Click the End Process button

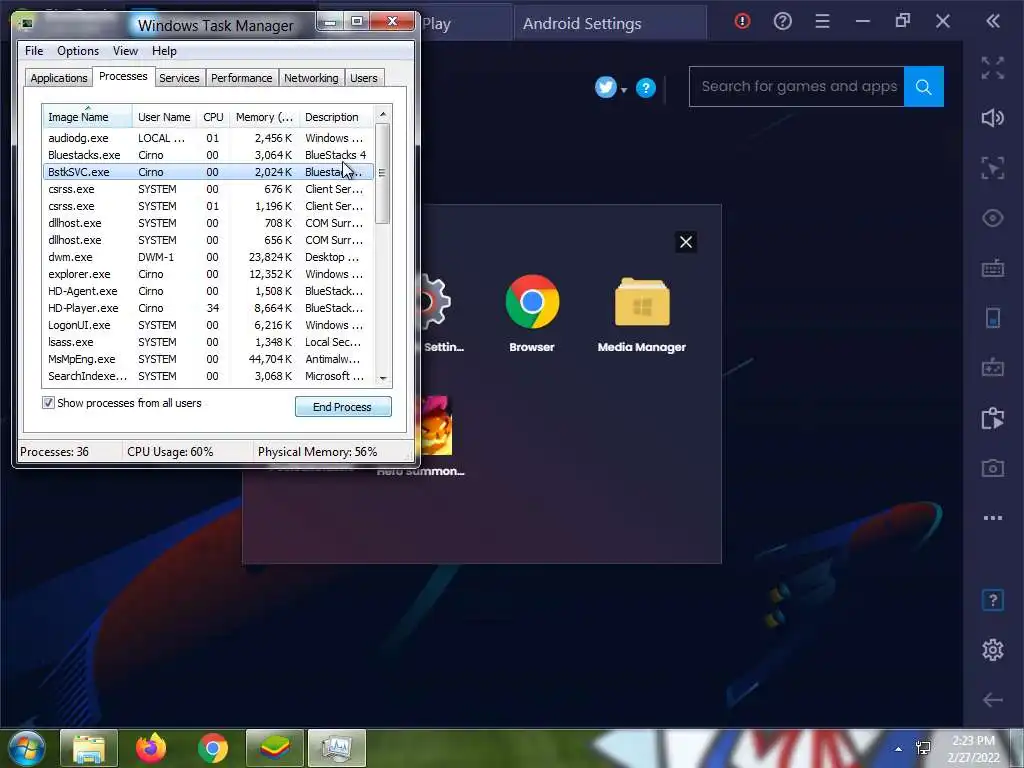(343, 407)
